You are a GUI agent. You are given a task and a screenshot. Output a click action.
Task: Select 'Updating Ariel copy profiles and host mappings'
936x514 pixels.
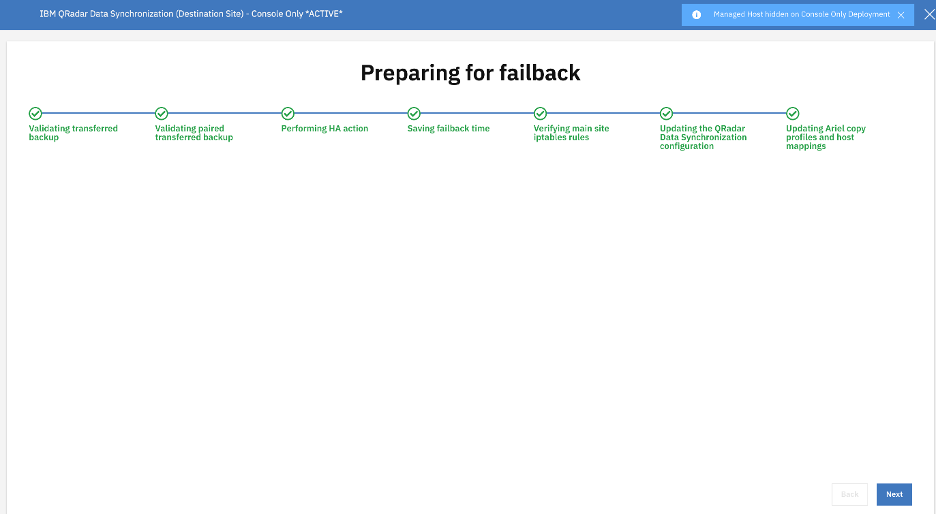(x=826, y=137)
